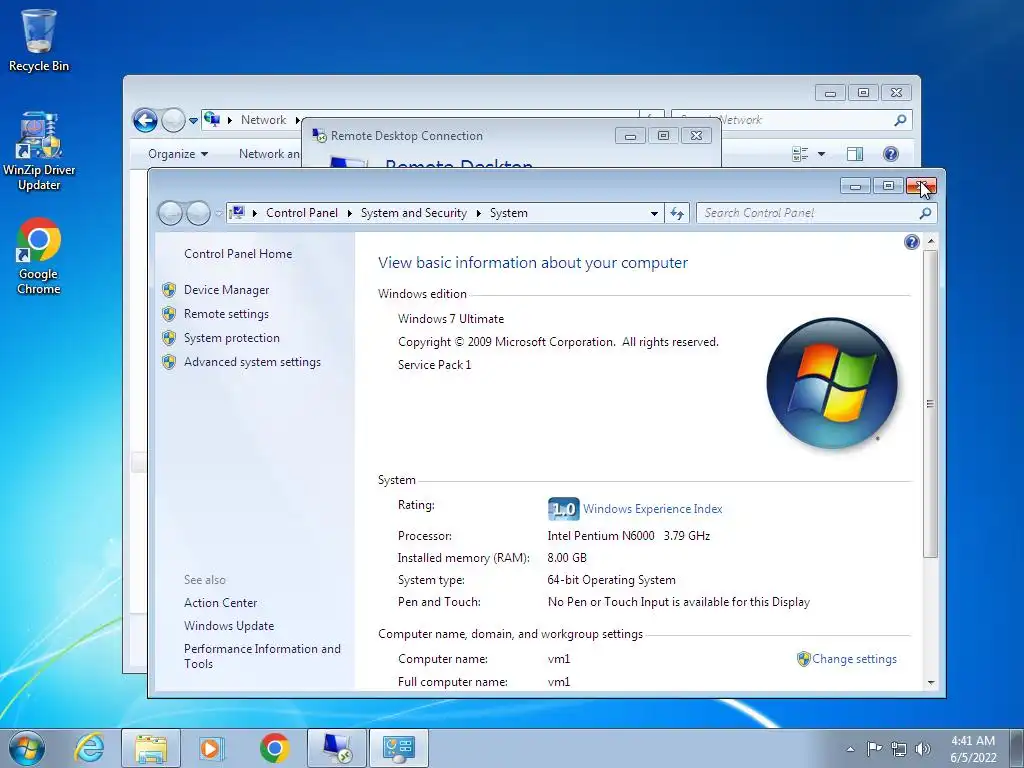Image resolution: width=1024 pixels, height=768 pixels.
Task: Click the scroll down arrow in System window
Action: click(931, 683)
